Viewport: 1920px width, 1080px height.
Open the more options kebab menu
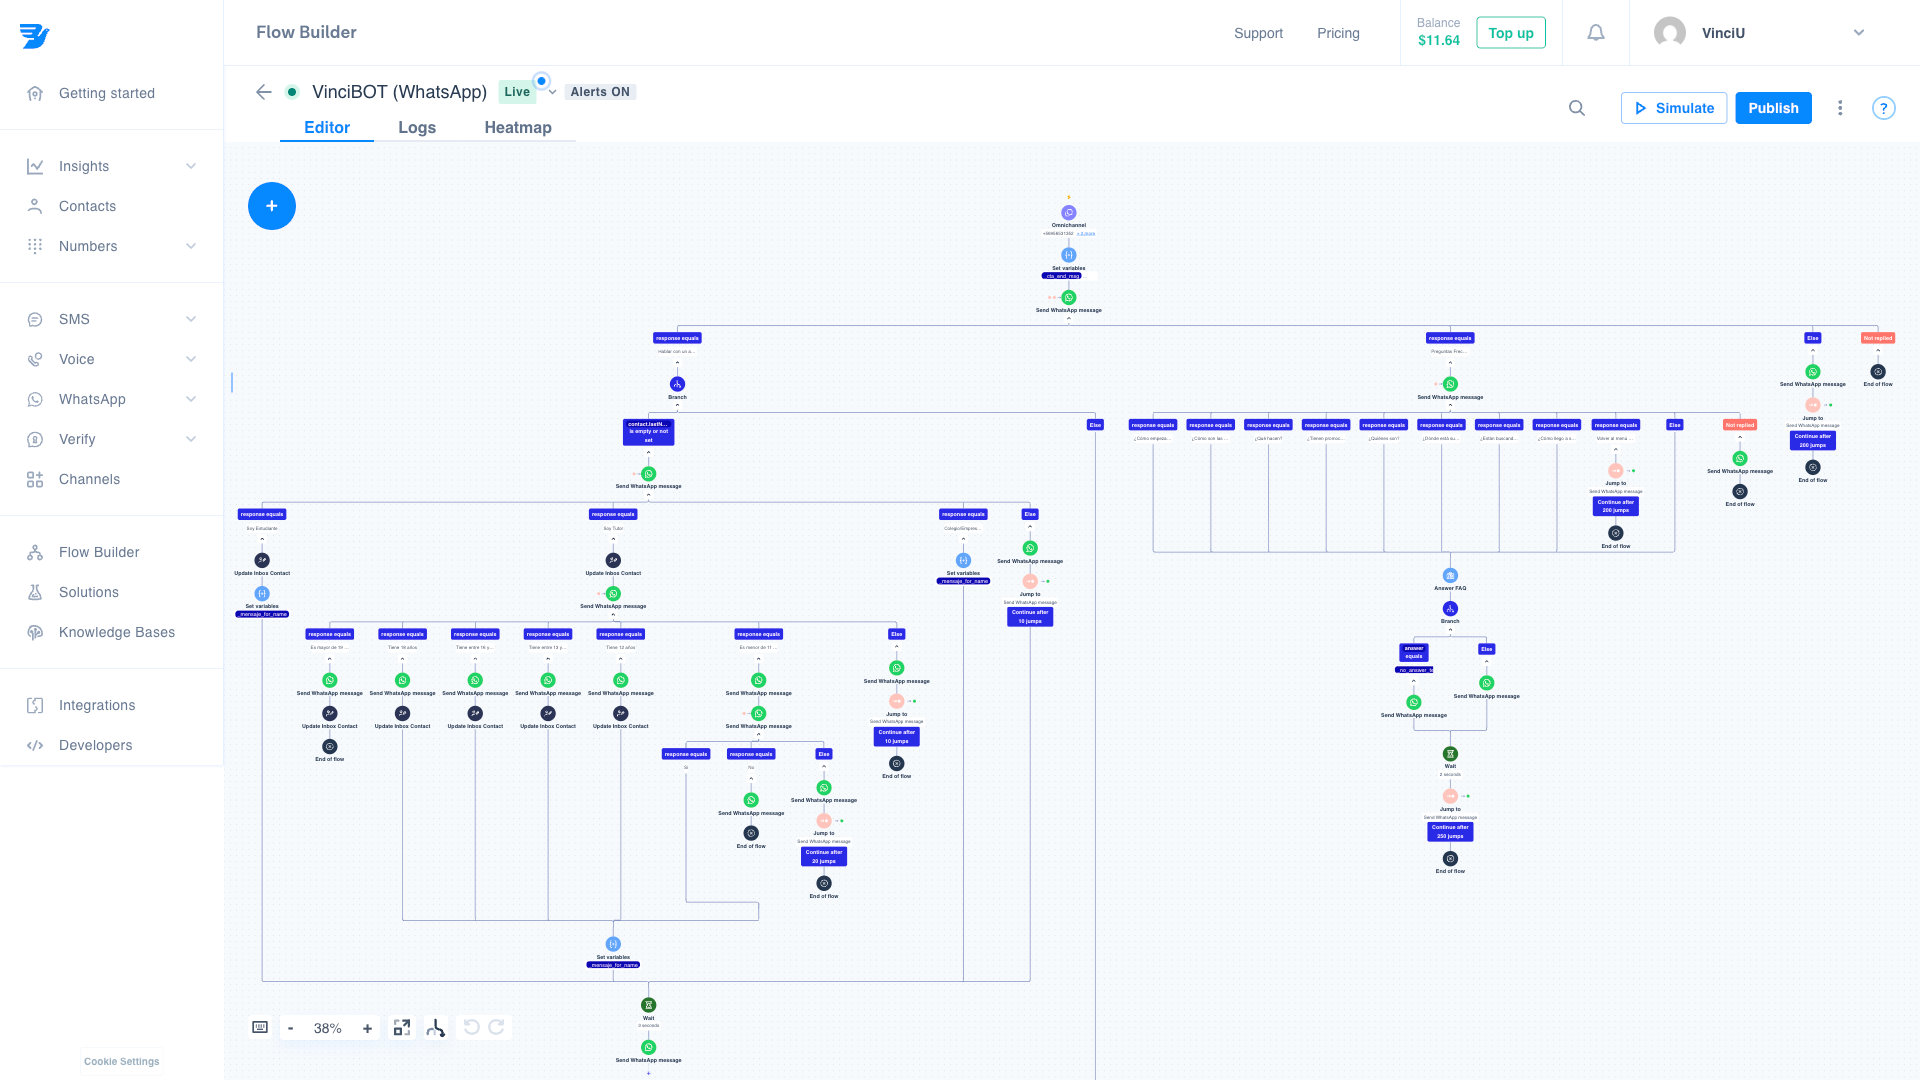[1840, 108]
